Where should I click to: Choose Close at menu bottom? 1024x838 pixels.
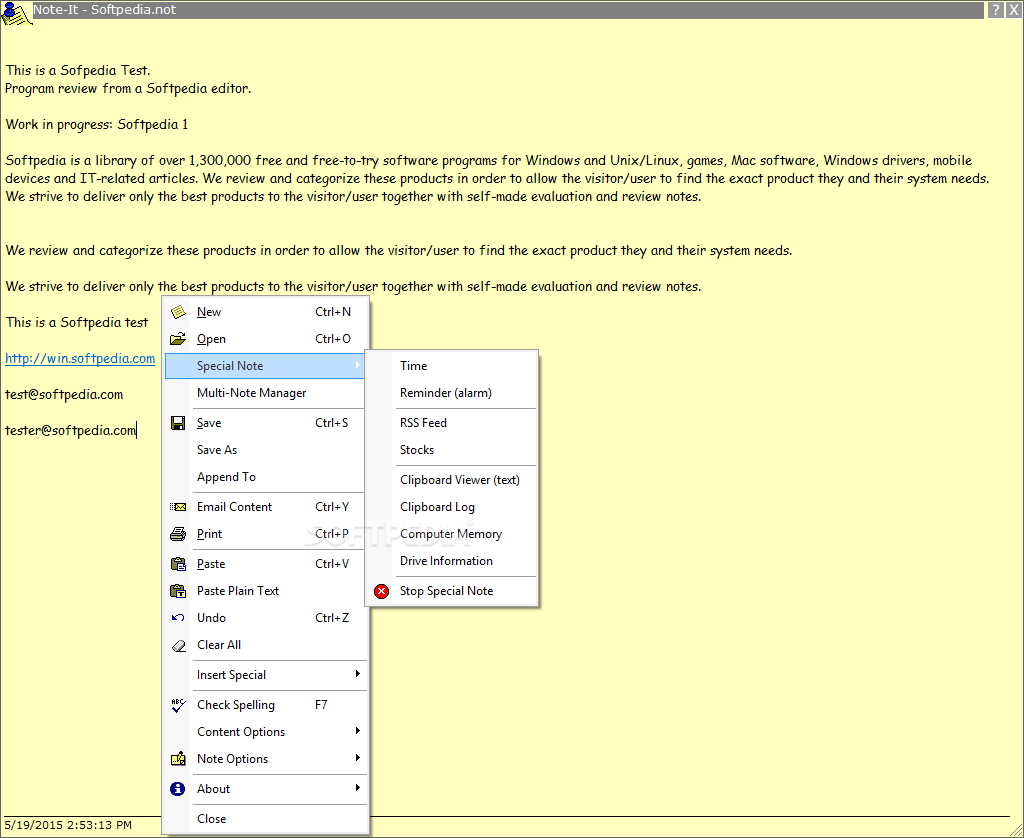click(266, 819)
